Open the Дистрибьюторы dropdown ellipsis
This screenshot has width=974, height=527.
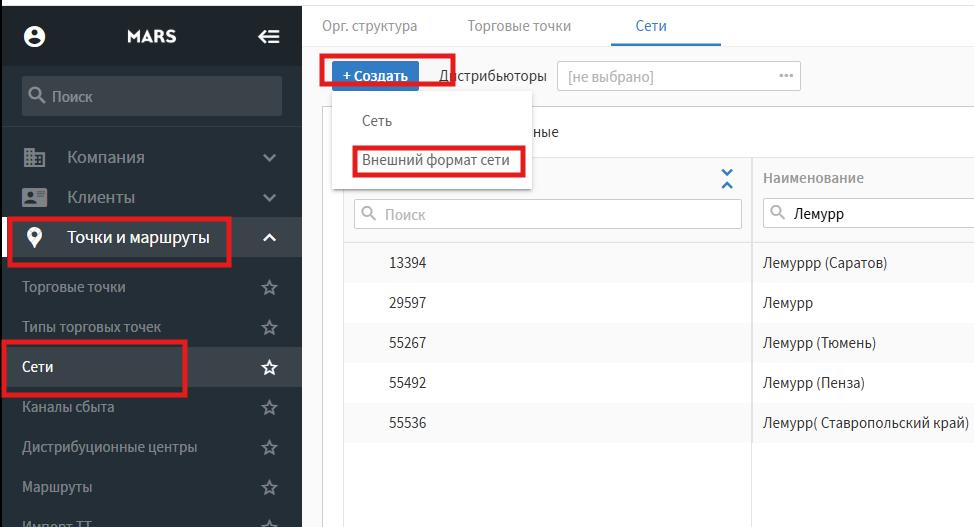[x=786, y=76]
